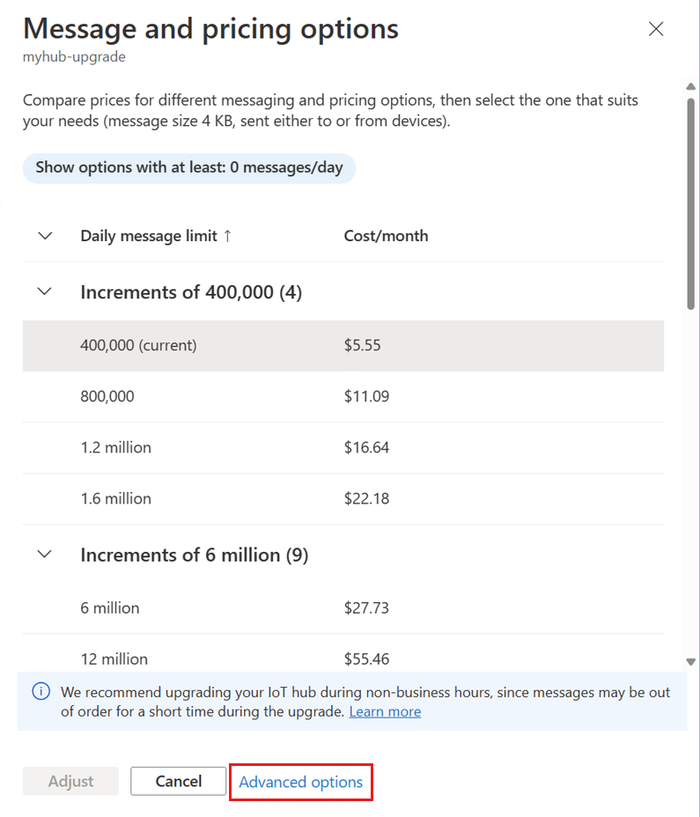
Task: Click the info icon in the upgrade notice
Action: point(41,691)
